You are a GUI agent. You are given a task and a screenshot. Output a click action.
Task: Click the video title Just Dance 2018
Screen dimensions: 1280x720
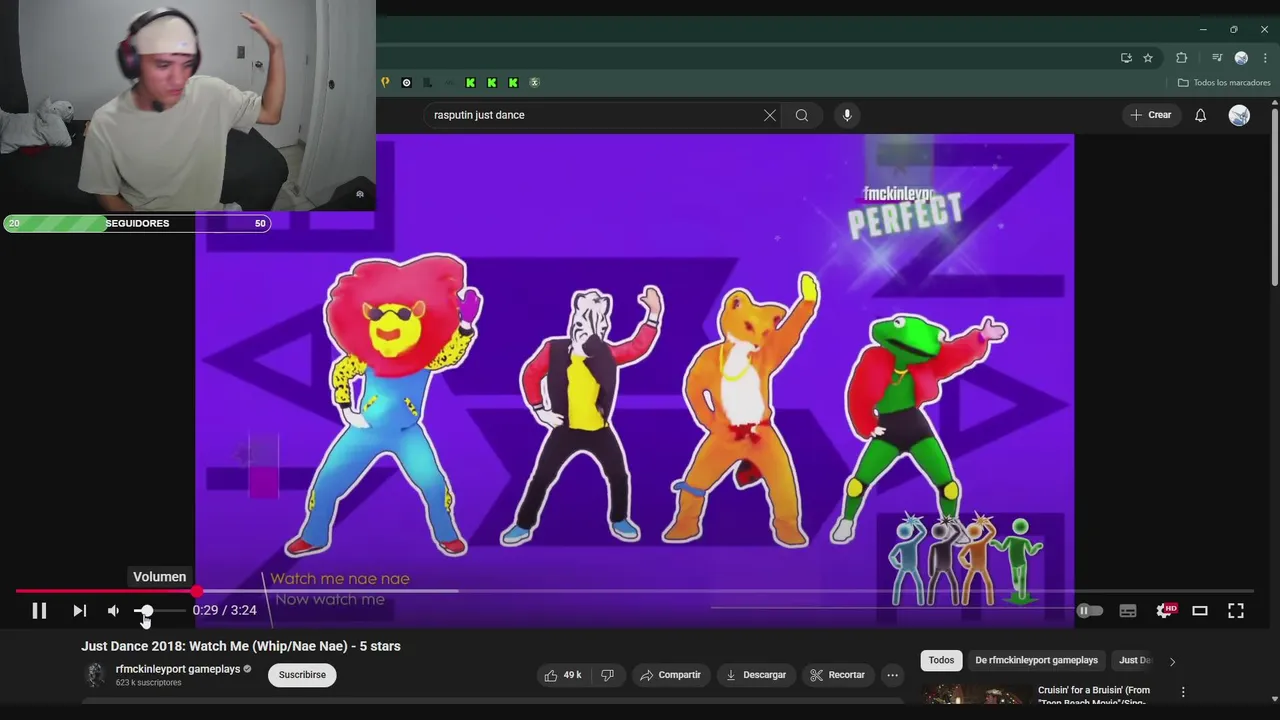click(x=241, y=646)
